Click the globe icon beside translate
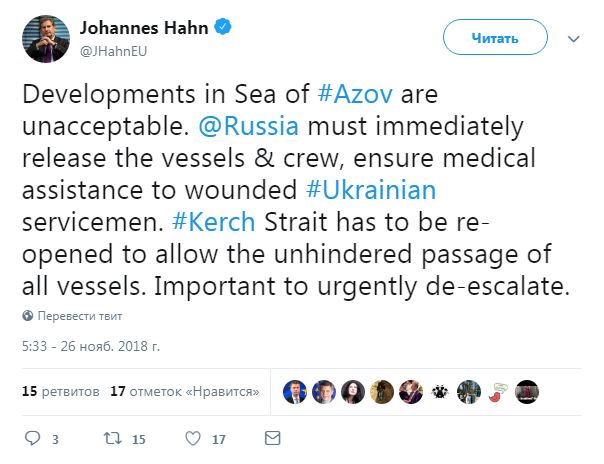Image resolution: width=604 pixels, height=464 pixels. point(28,315)
